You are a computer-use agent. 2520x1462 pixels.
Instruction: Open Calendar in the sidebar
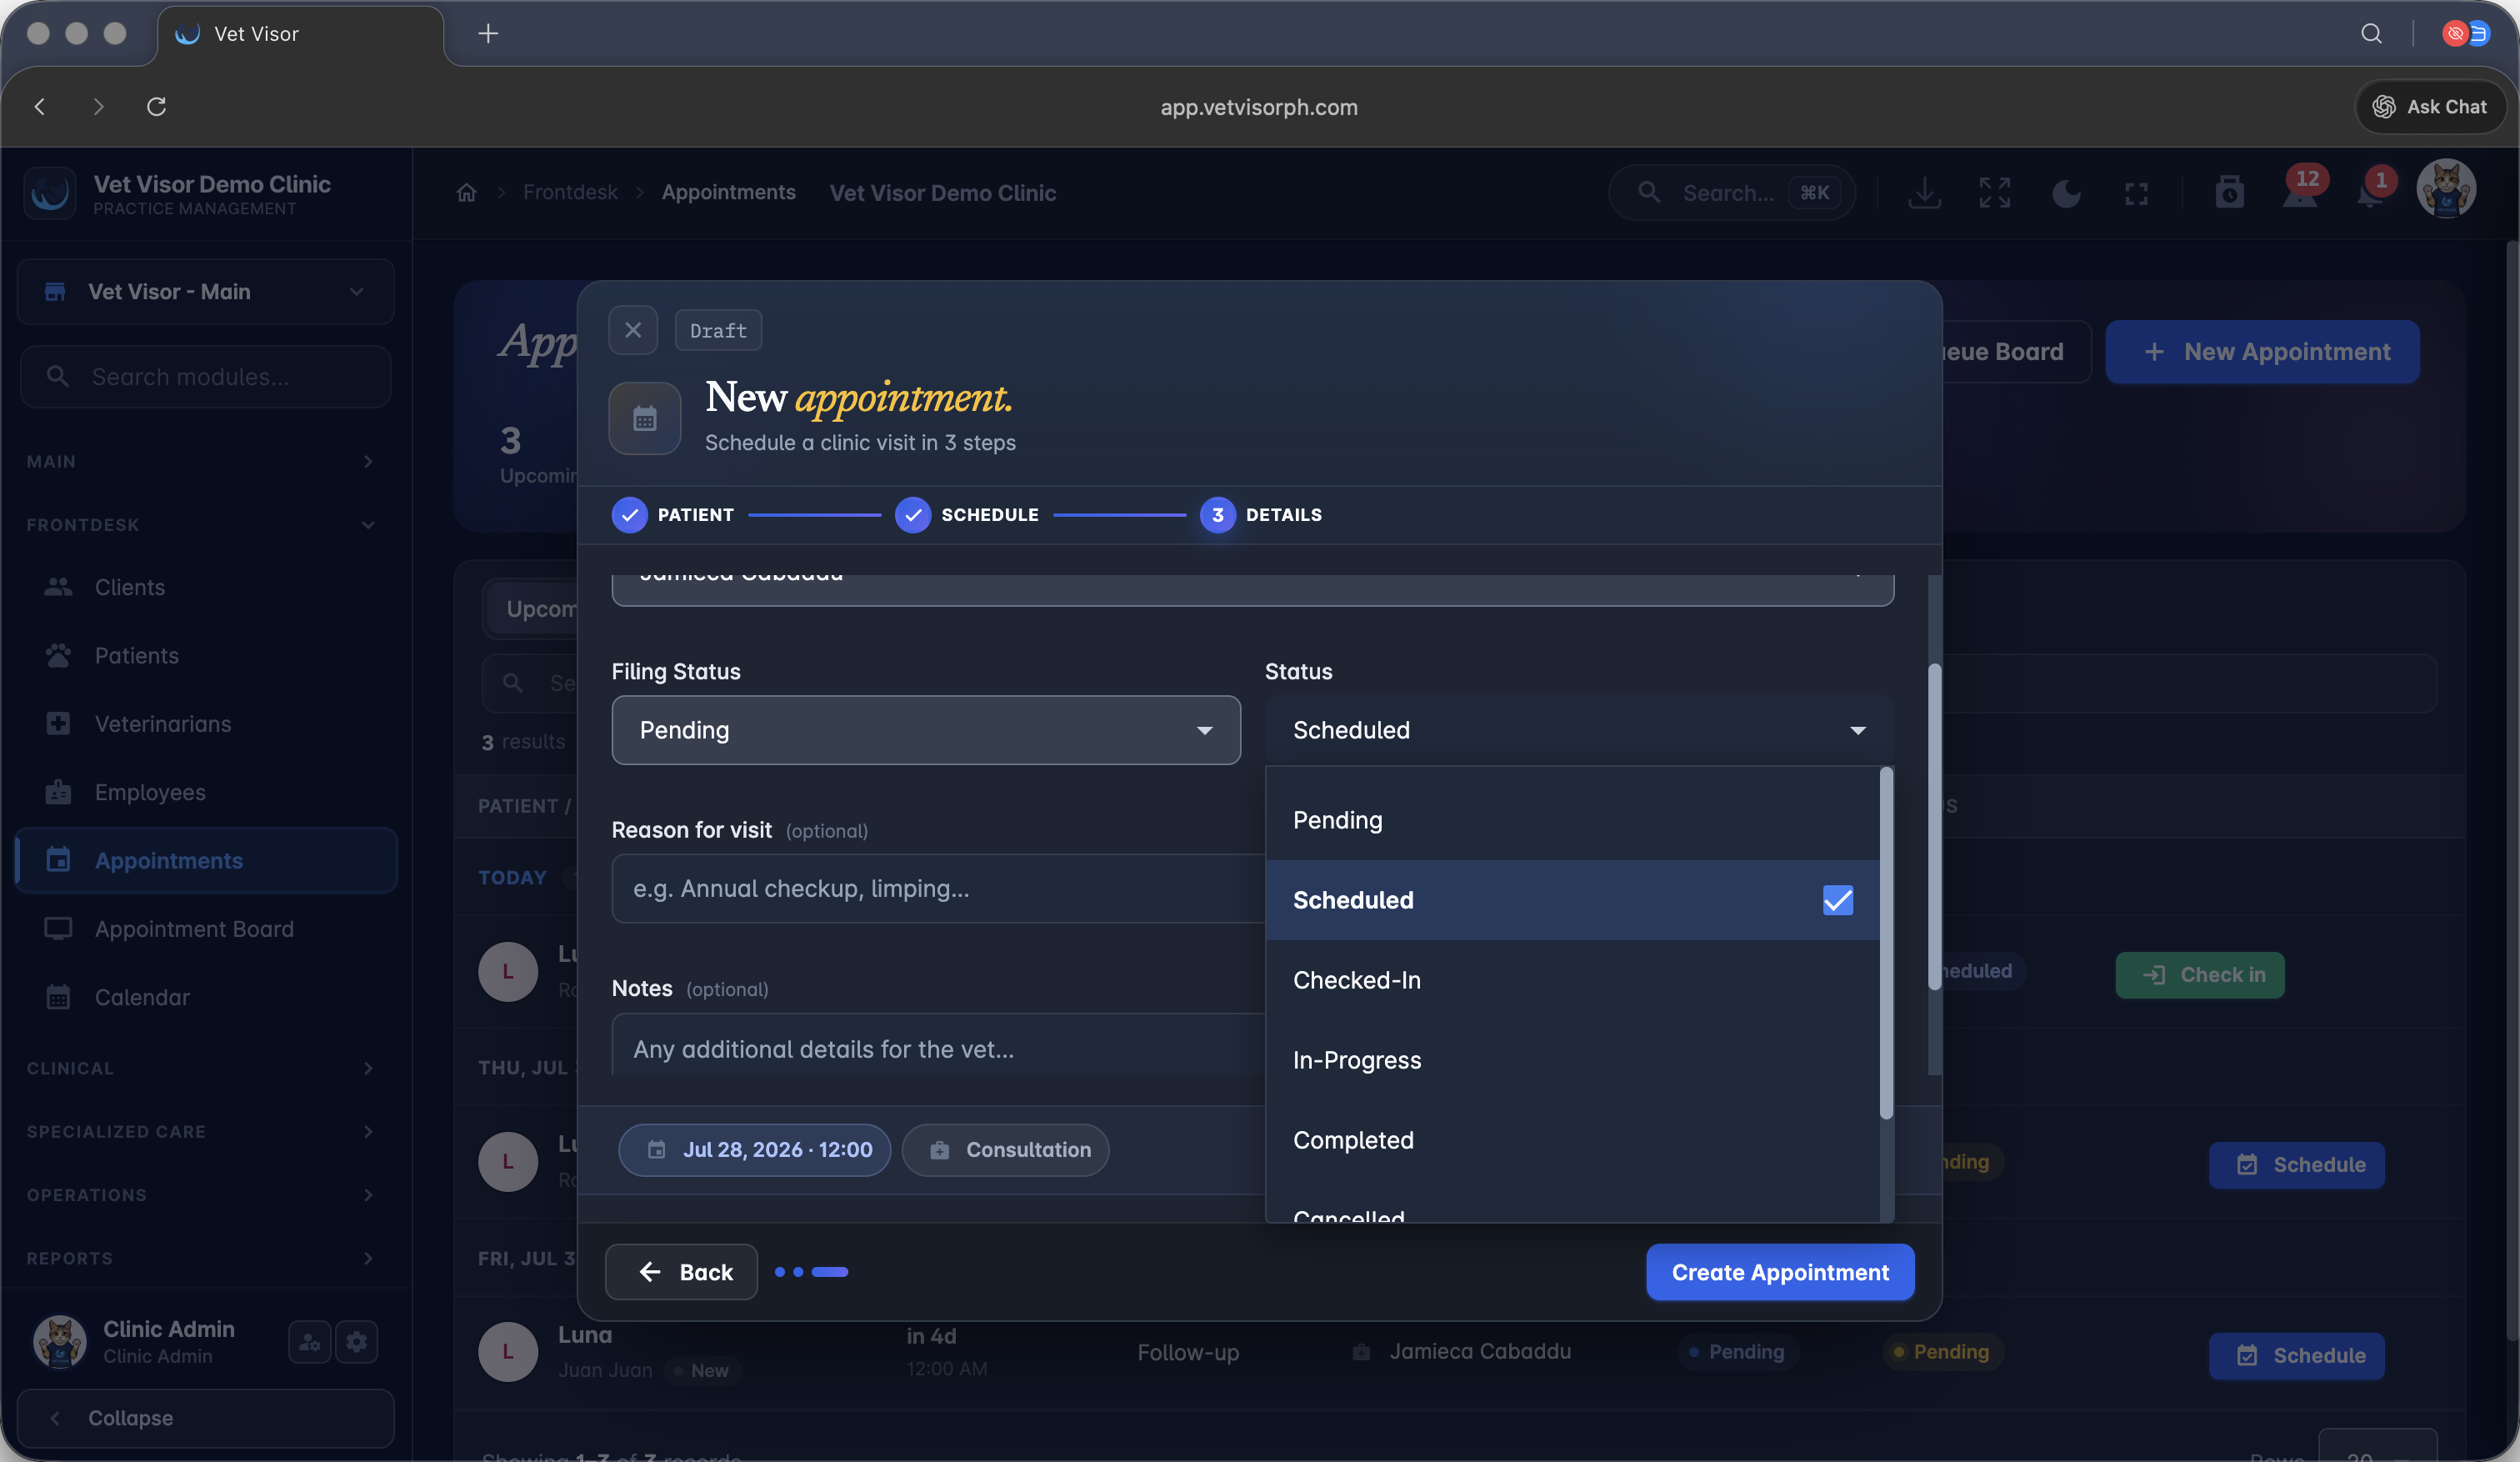coord(206,997)
